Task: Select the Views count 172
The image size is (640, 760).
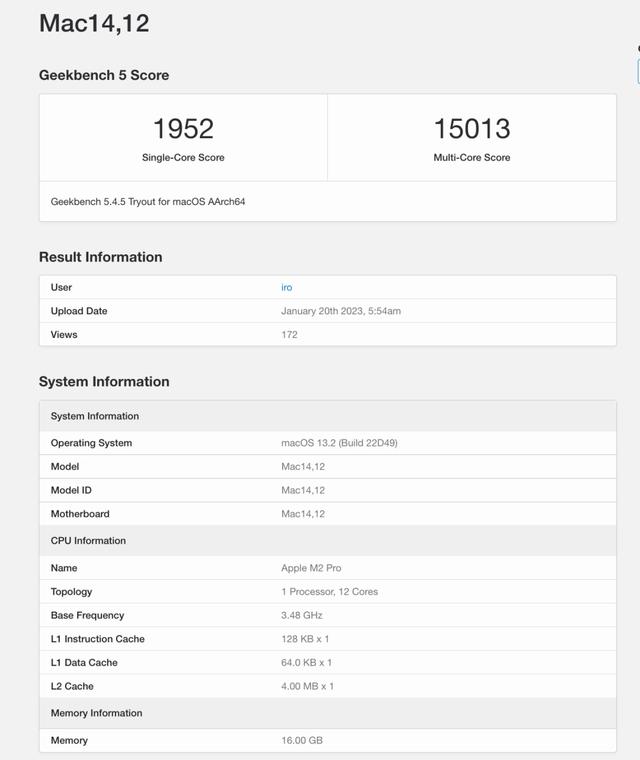Action: click(x=289, y=334)
